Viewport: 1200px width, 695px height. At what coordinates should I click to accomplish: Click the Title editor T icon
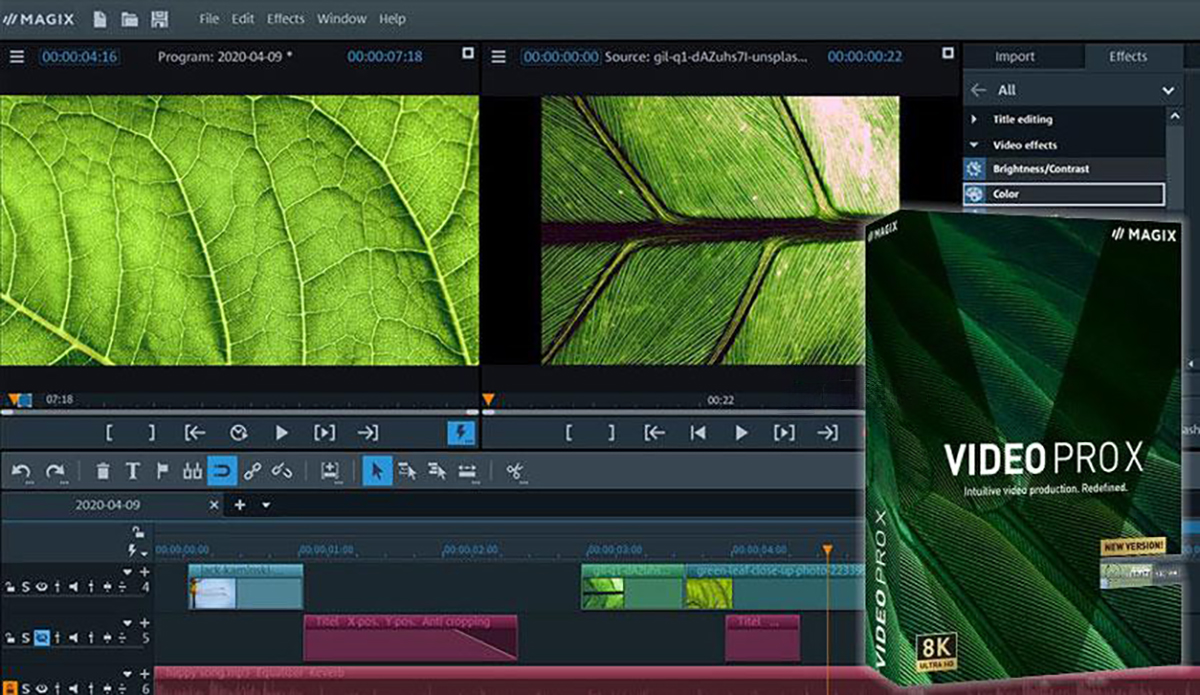click(132, 471)
